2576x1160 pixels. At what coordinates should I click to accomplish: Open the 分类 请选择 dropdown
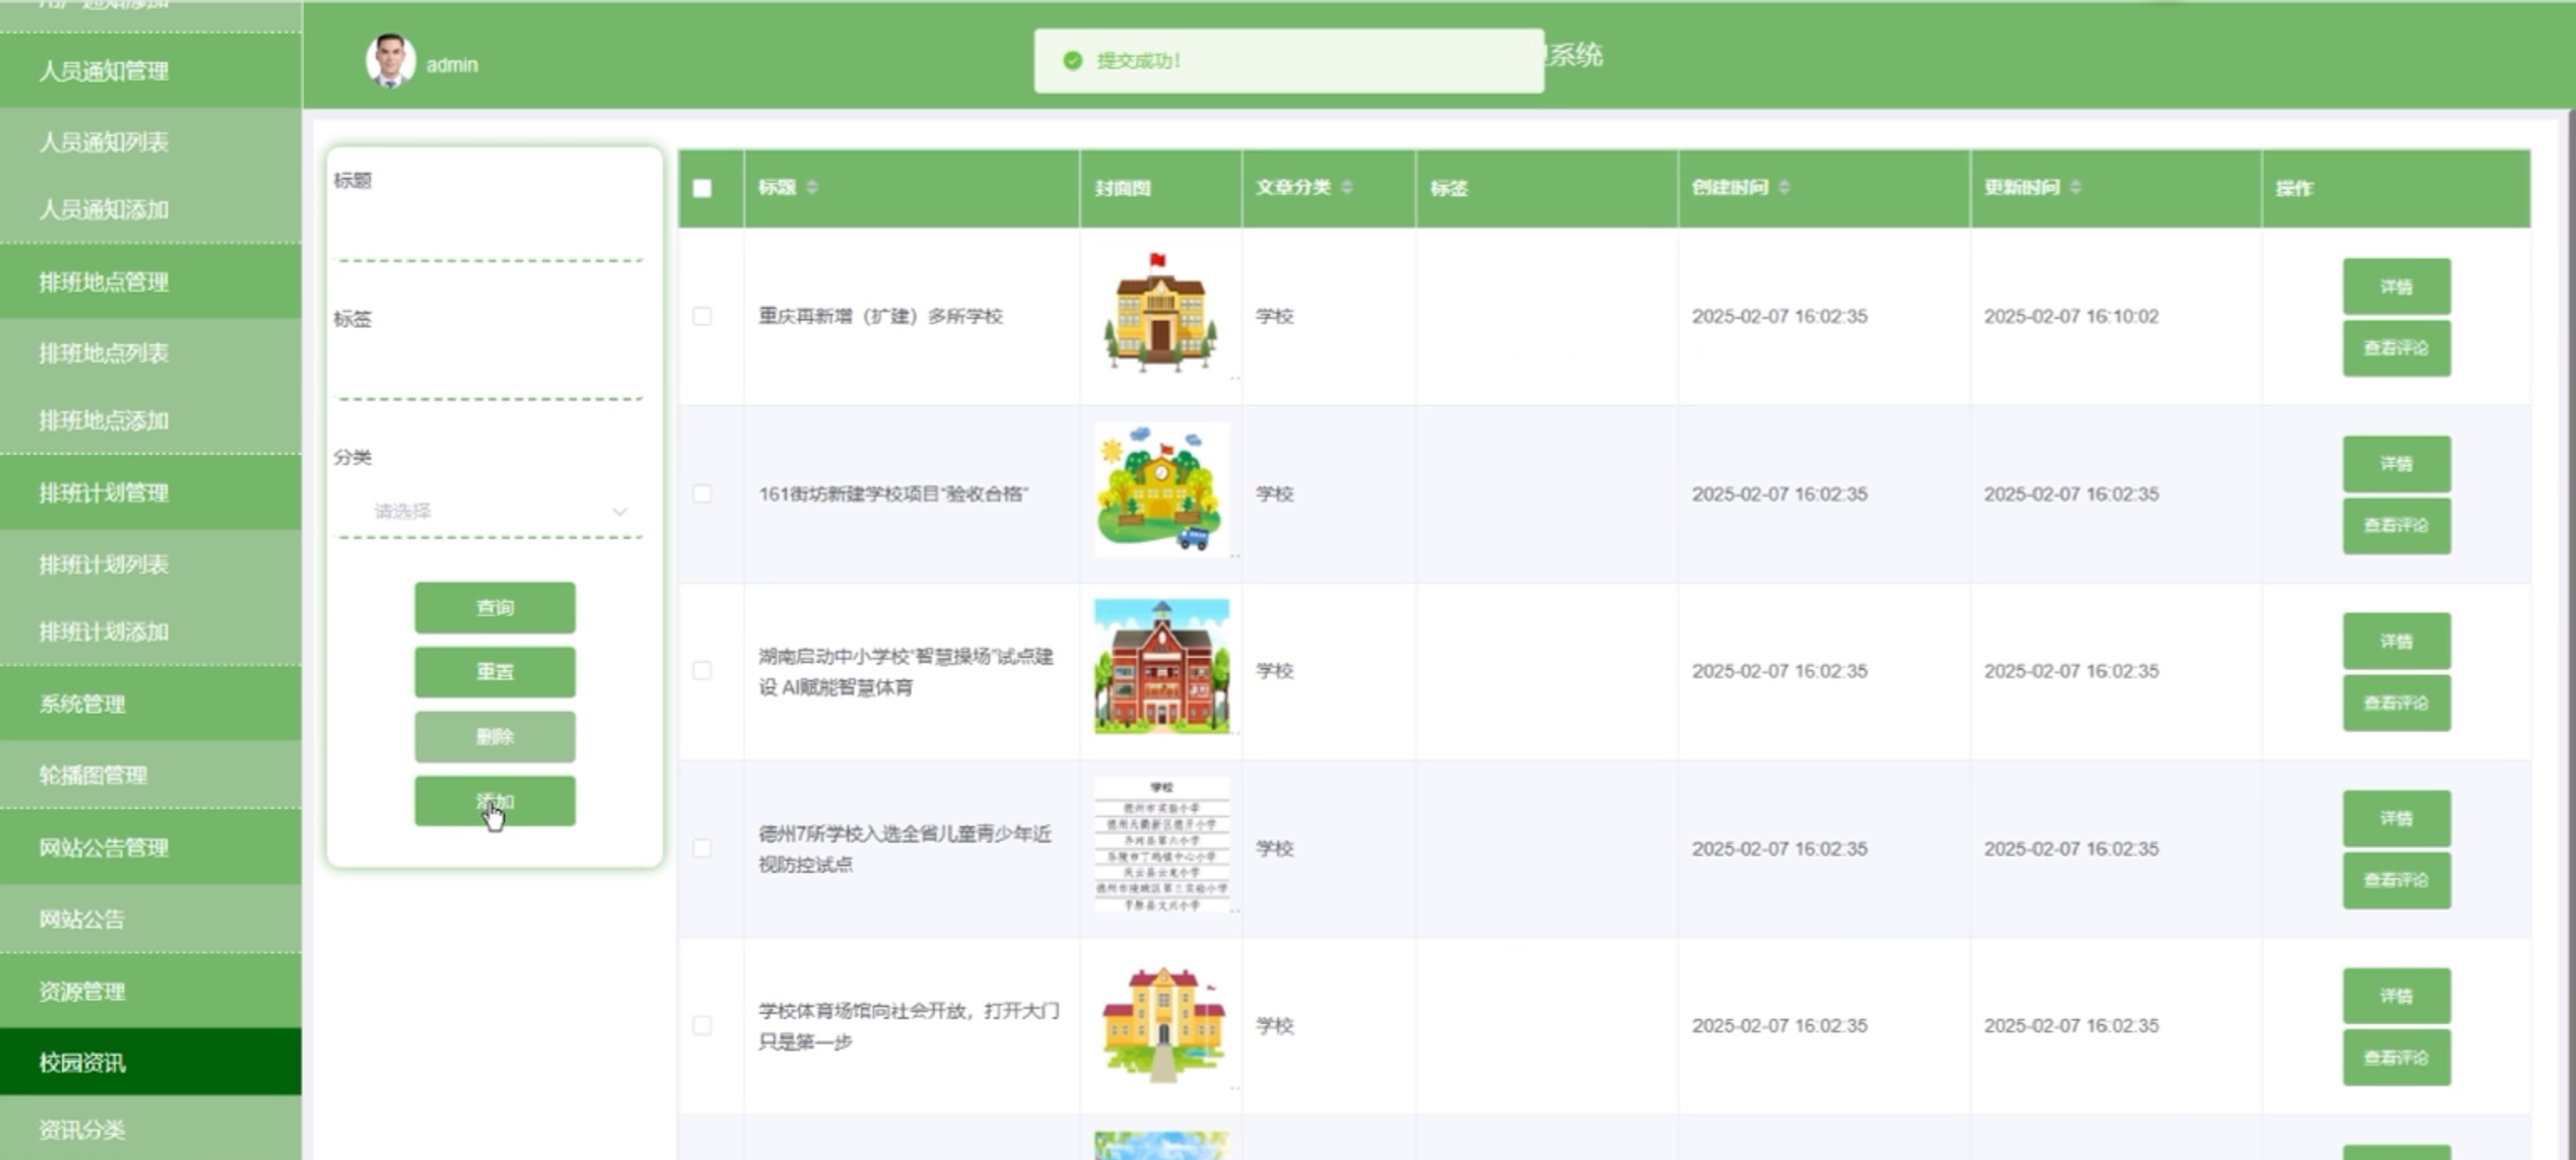pyautogui.click(x=490, y=511)
